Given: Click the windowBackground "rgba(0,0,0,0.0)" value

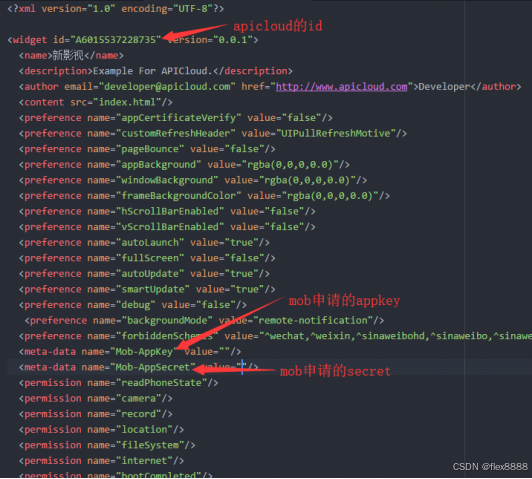Looking at the screenshot, I should [307, 180].
